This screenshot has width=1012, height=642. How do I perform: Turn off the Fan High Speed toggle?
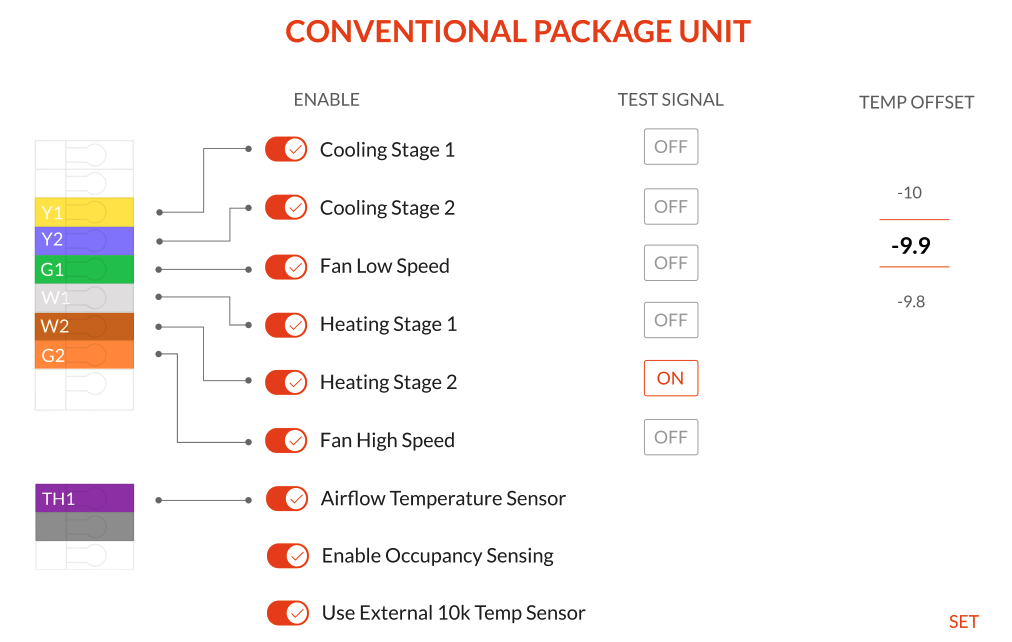(286, 440)
